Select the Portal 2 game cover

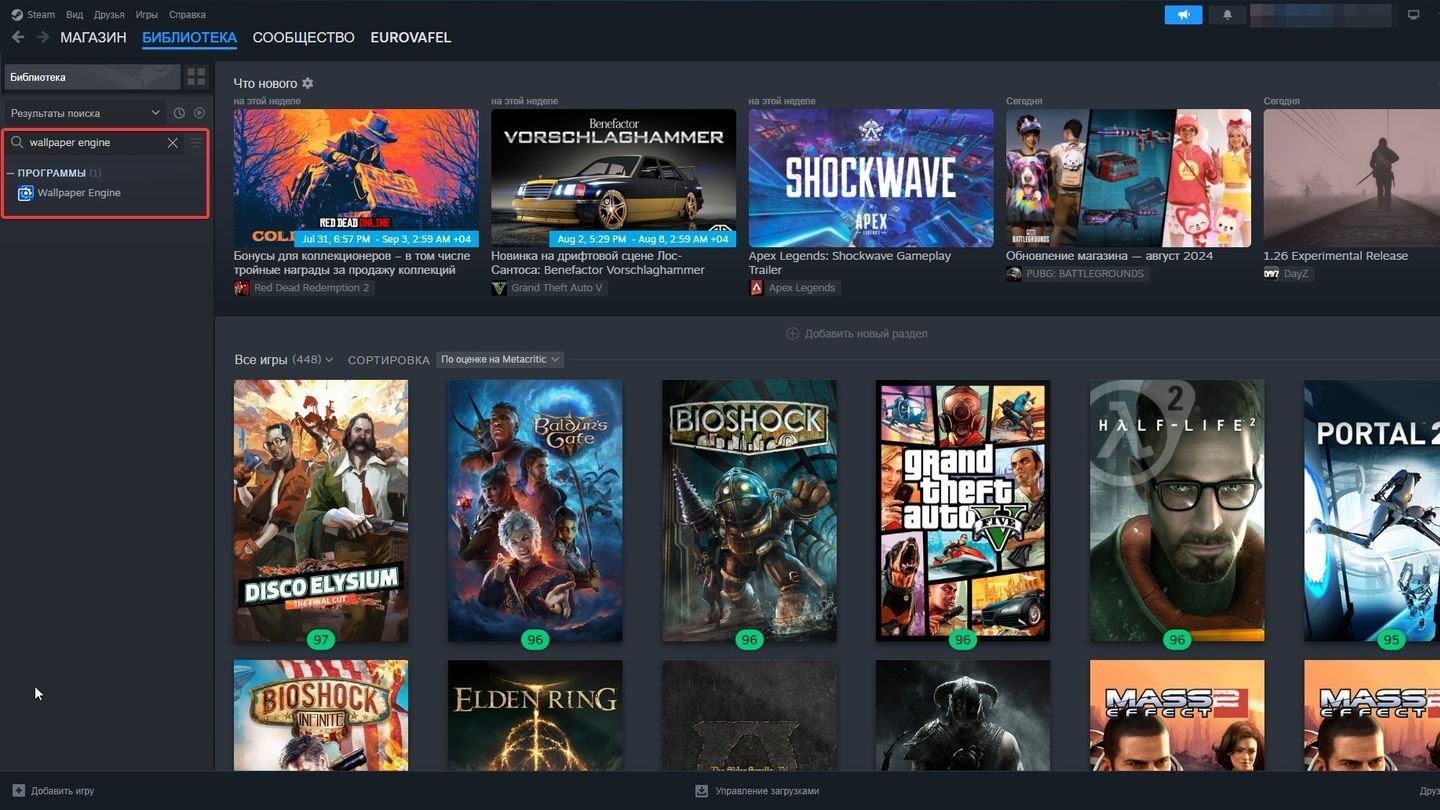[1372, 511]
